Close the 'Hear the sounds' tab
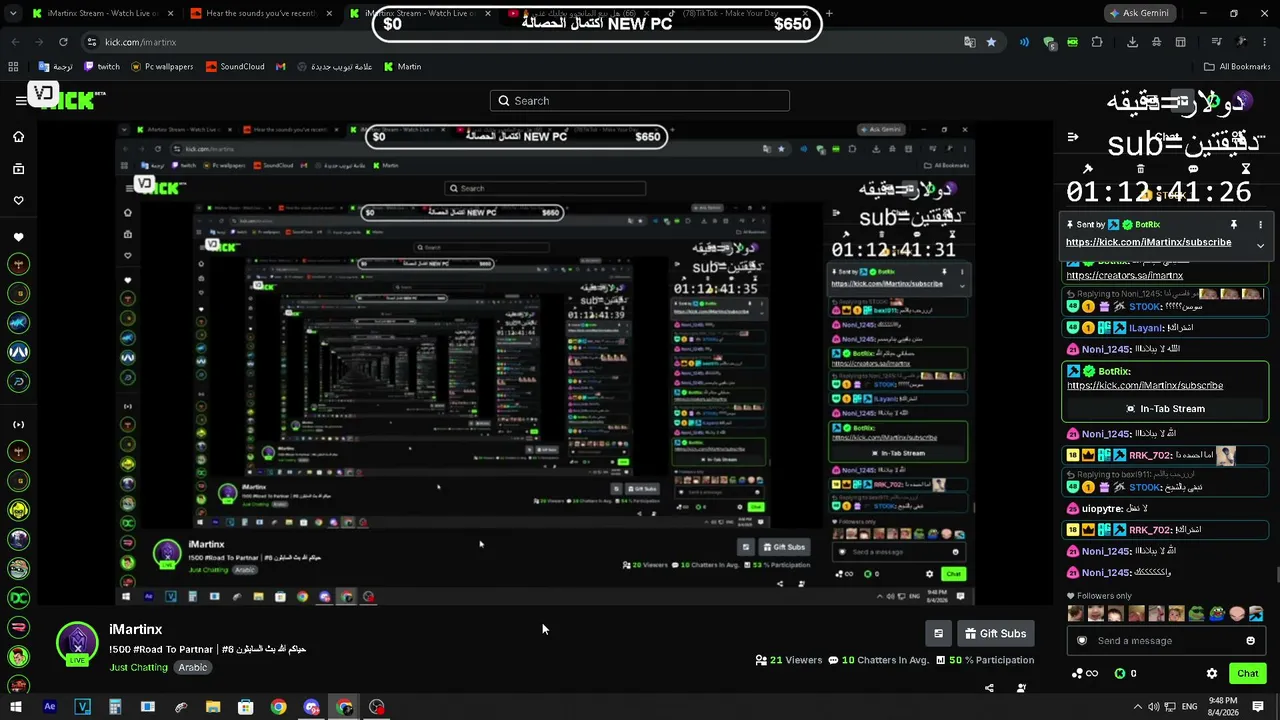 330,13
